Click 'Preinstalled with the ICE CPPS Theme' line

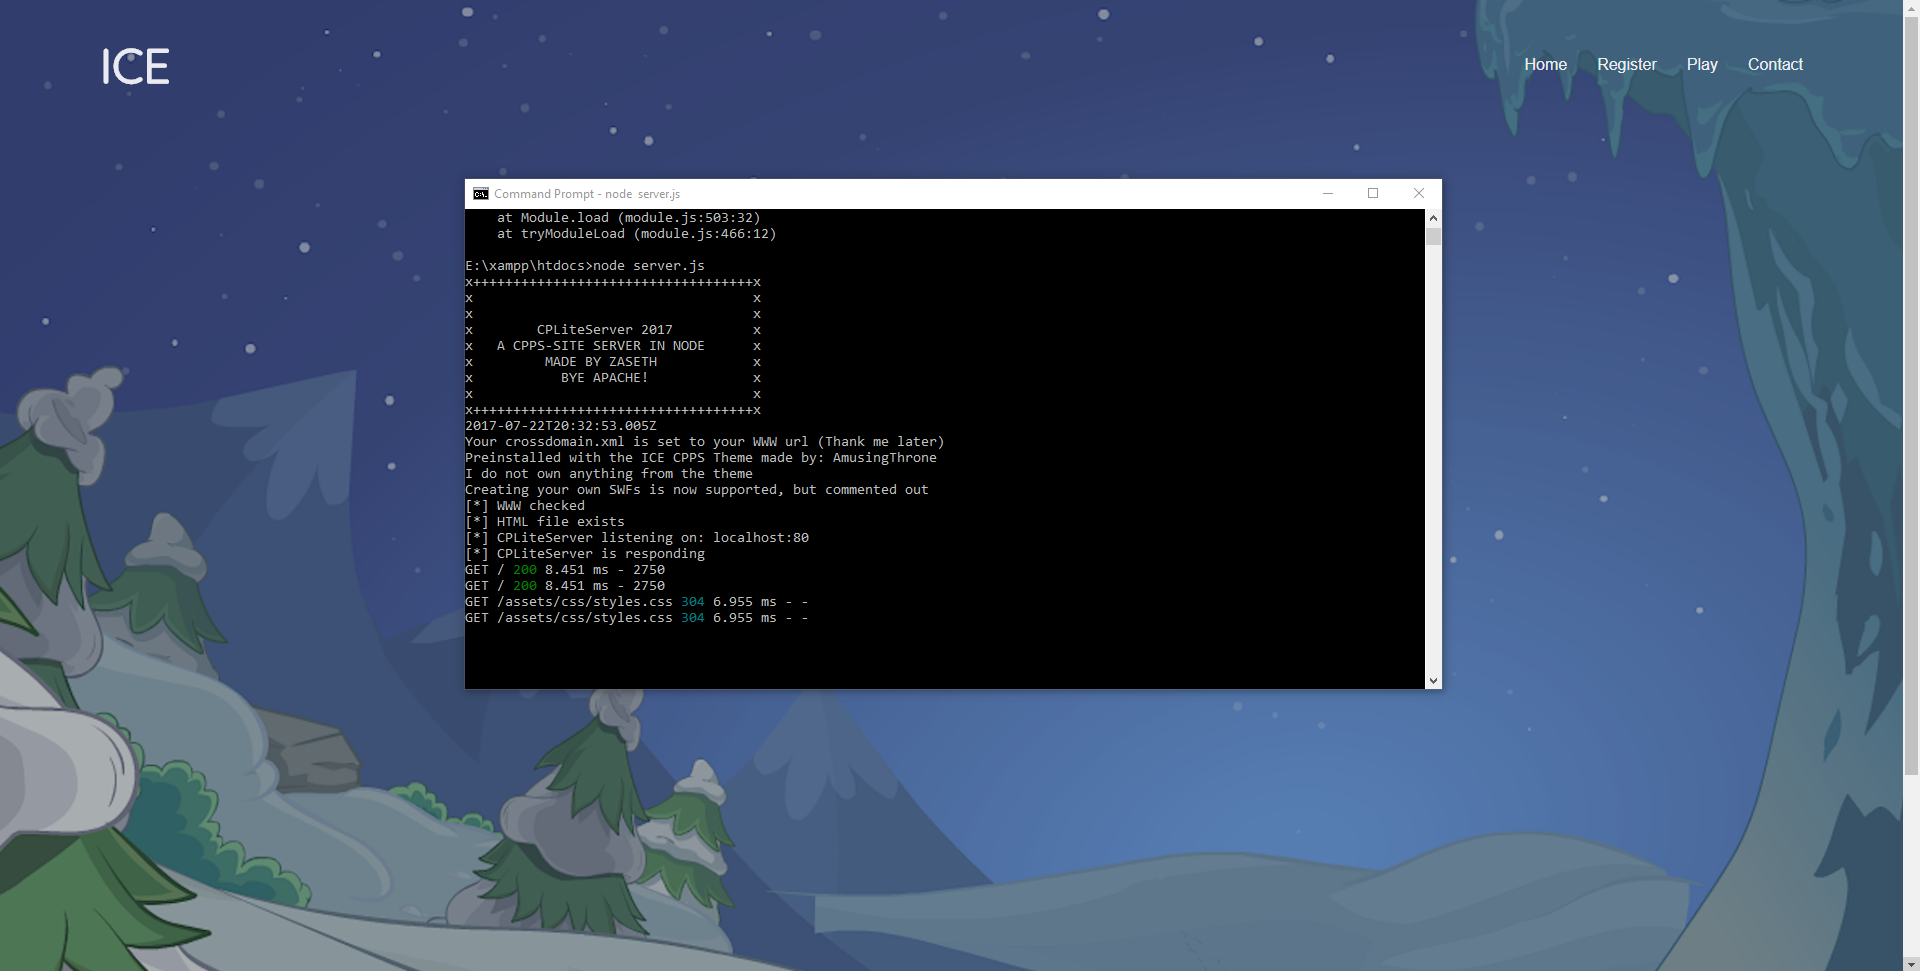pyautogui.click(x=701, y=458)
